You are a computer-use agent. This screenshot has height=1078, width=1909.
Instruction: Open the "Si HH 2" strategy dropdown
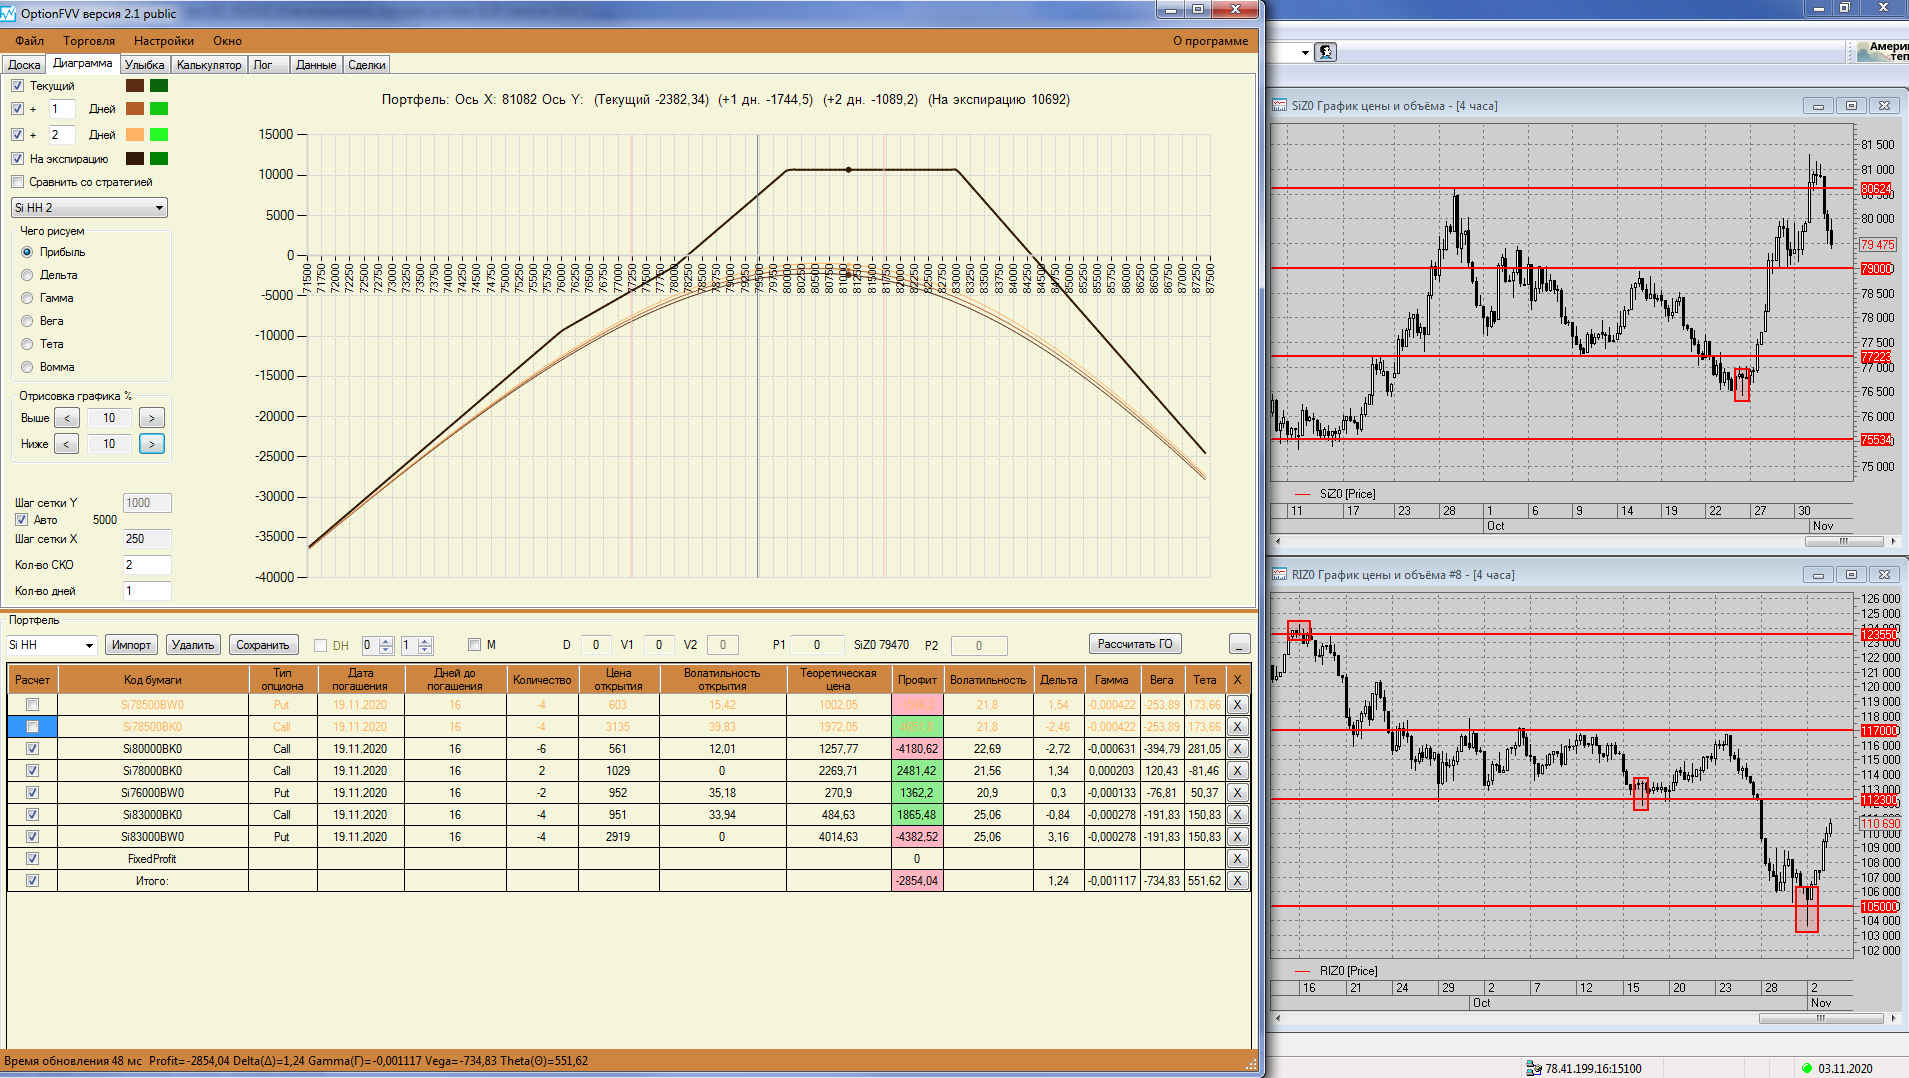(x=159, y=208)
